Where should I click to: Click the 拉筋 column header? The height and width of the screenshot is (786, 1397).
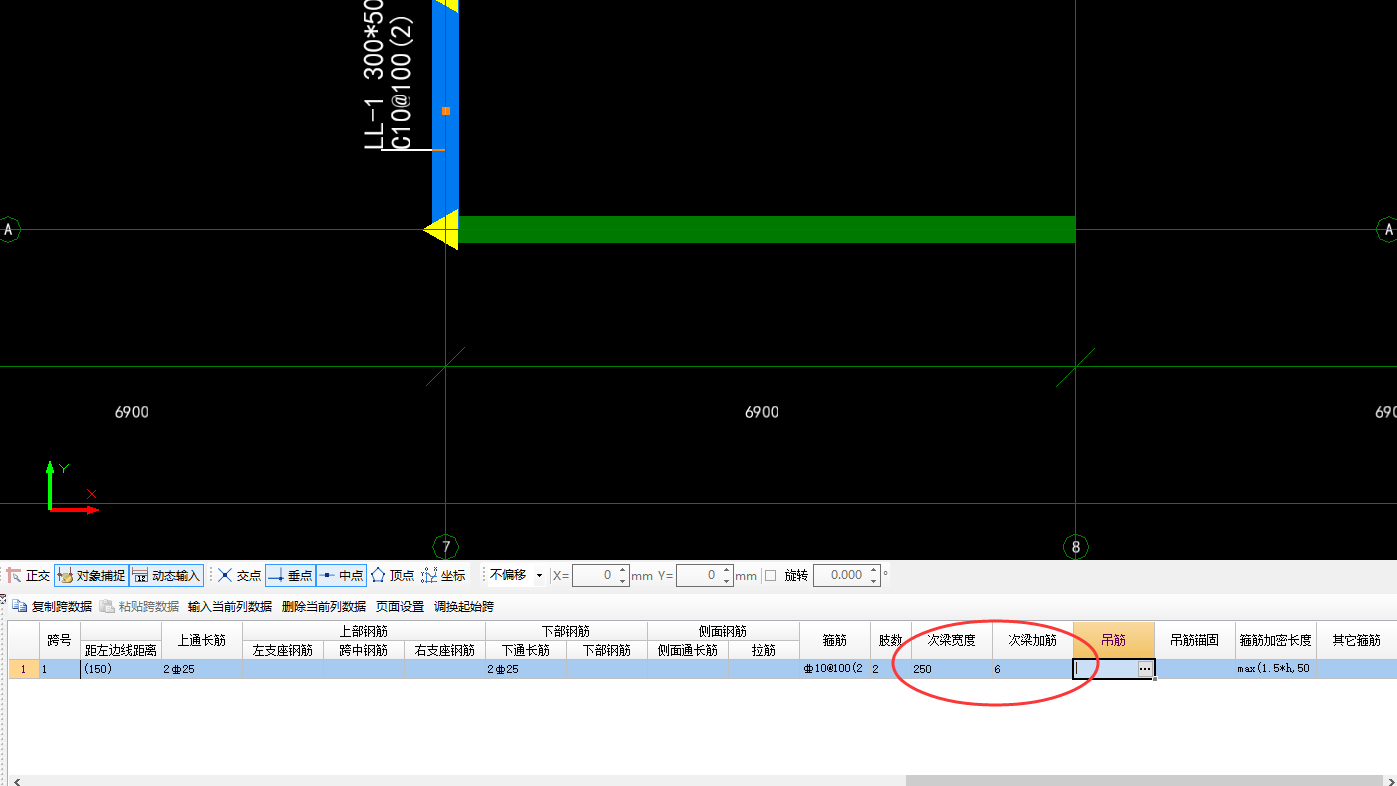point(764,650)
